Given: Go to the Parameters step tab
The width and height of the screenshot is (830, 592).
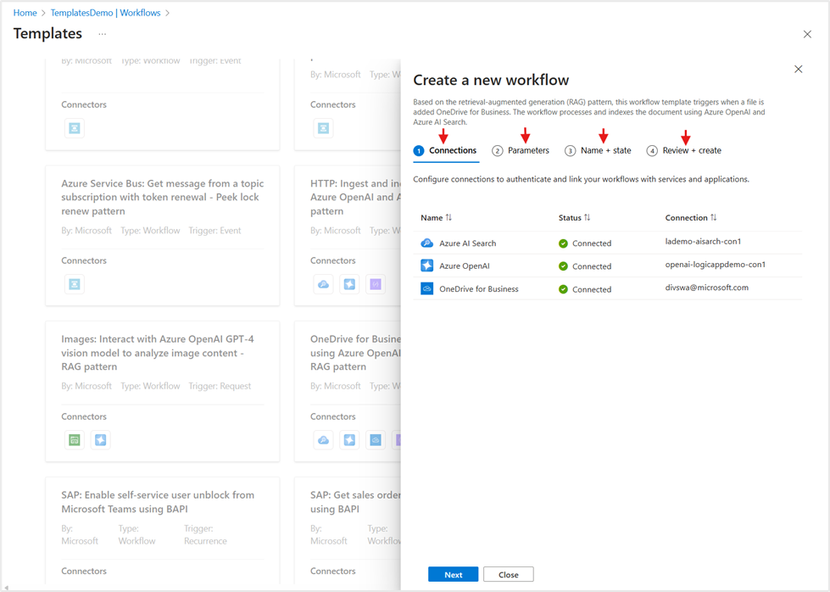Looking at the screenshot, I should click(521, 150).
